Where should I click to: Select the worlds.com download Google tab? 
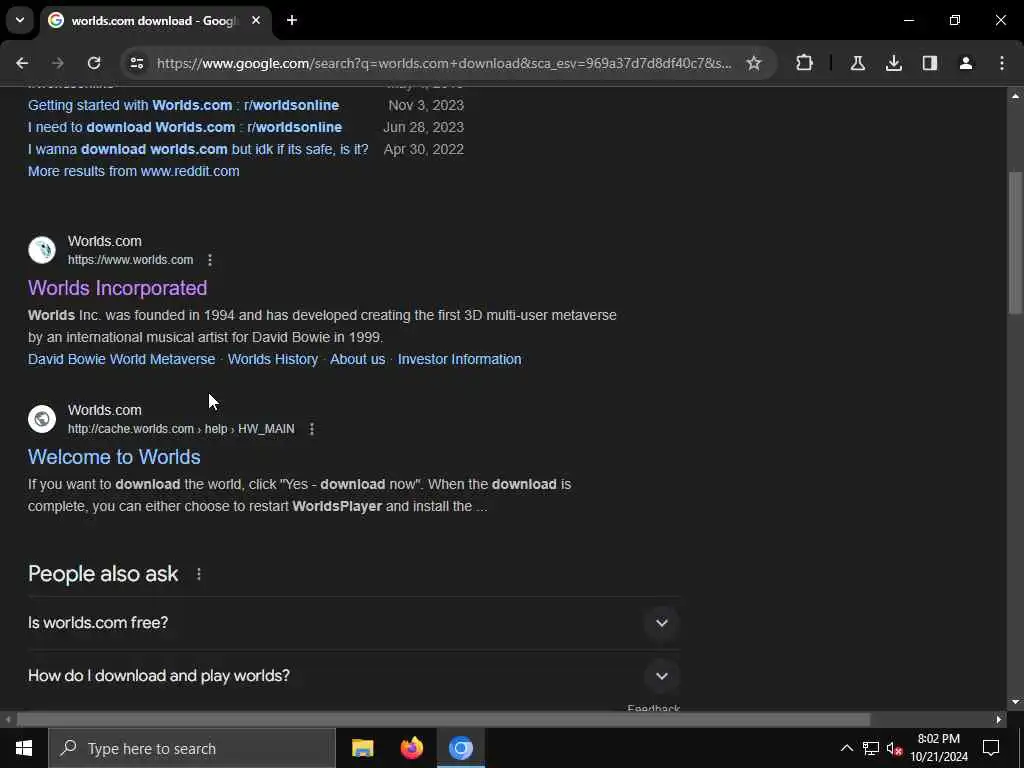[153, 21]
